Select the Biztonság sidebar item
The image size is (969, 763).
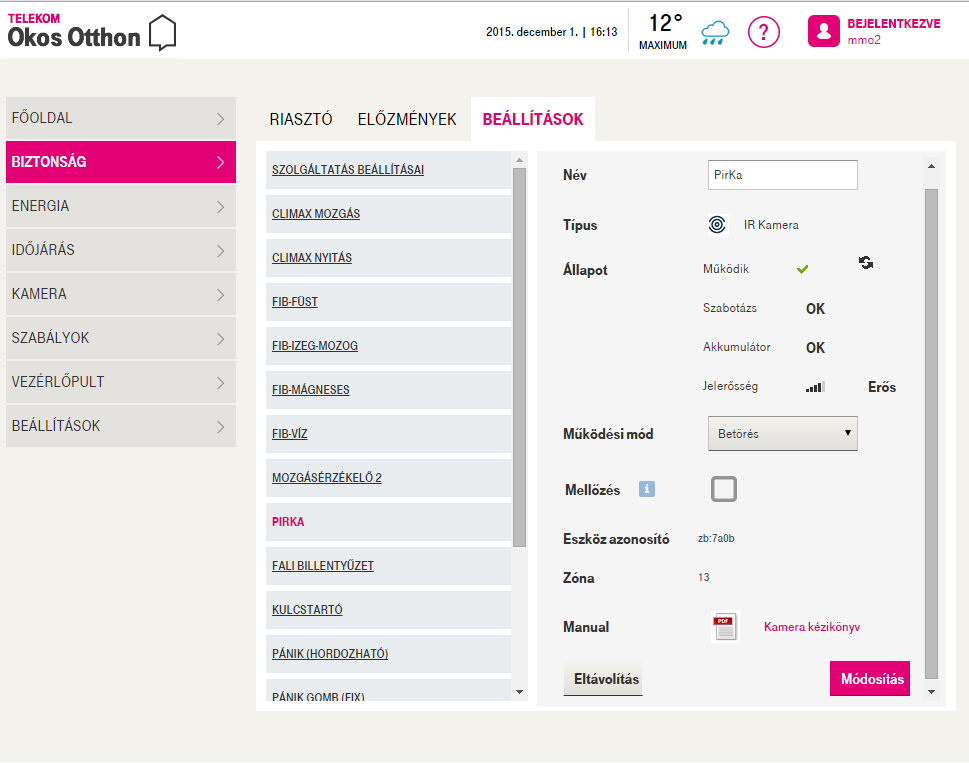click(x=121, y=162)
